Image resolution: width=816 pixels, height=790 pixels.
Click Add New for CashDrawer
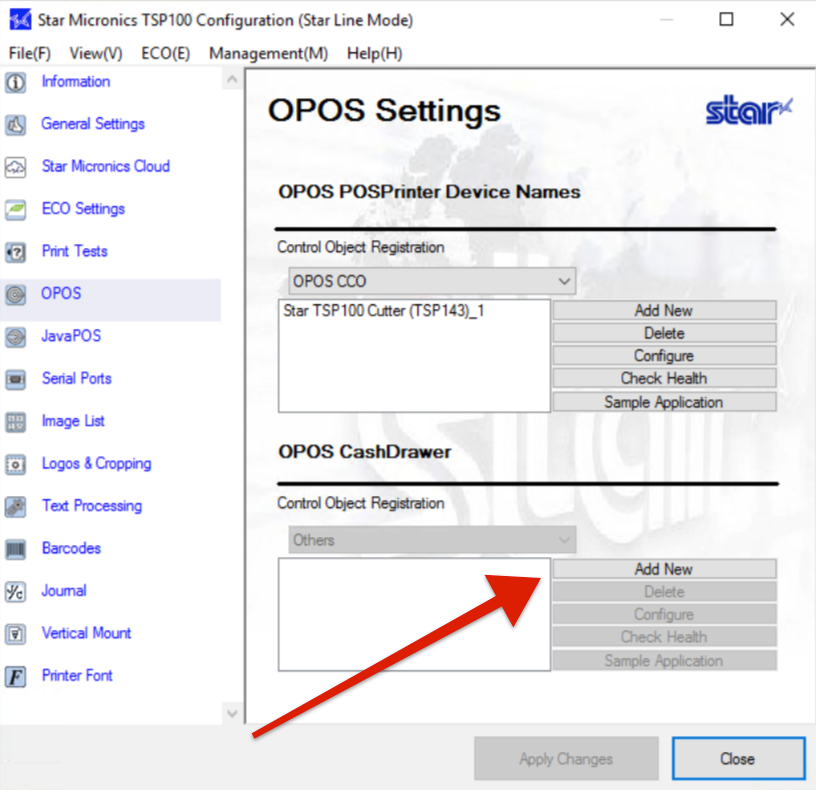click(664, 569)
